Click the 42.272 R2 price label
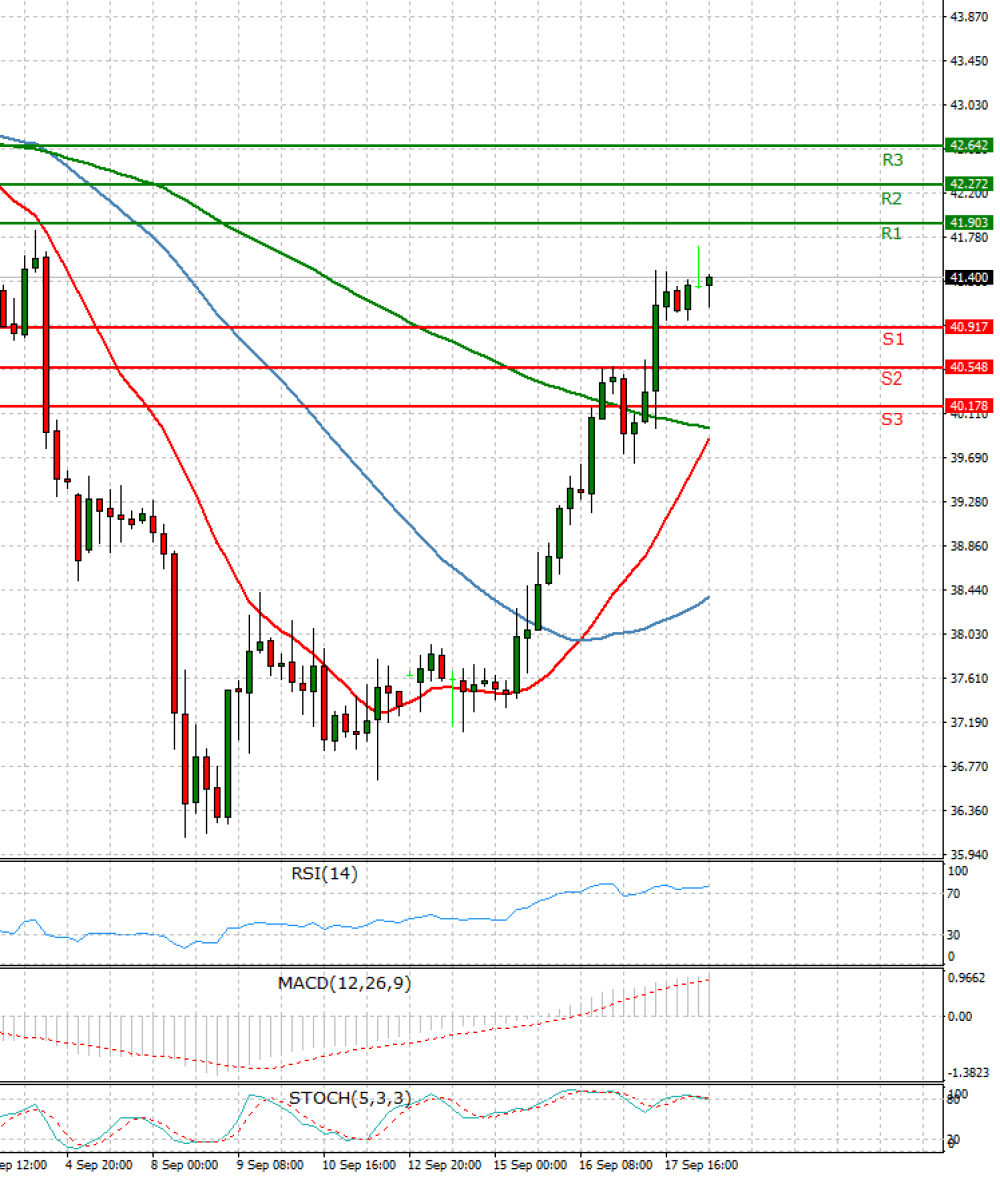The image size is (1000, 1180). [x=968, y=184]
